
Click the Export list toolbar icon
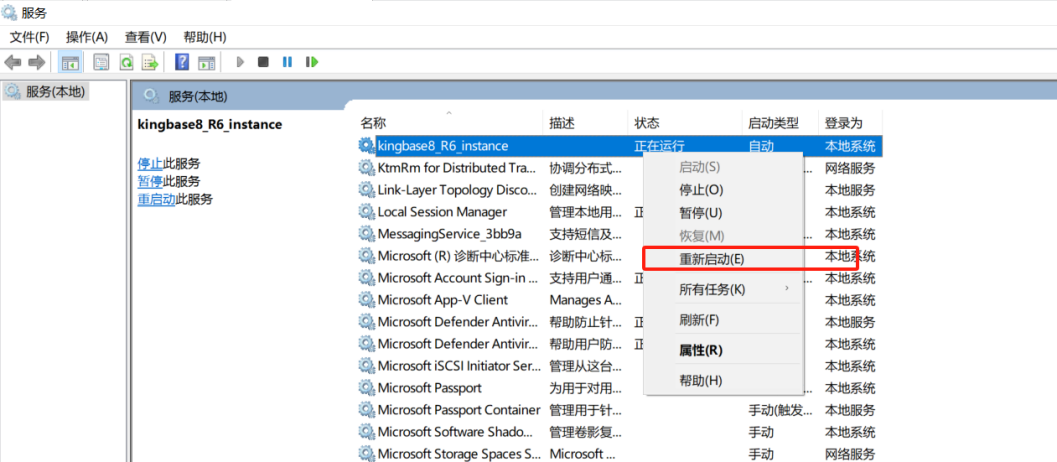tap(150, 62)
